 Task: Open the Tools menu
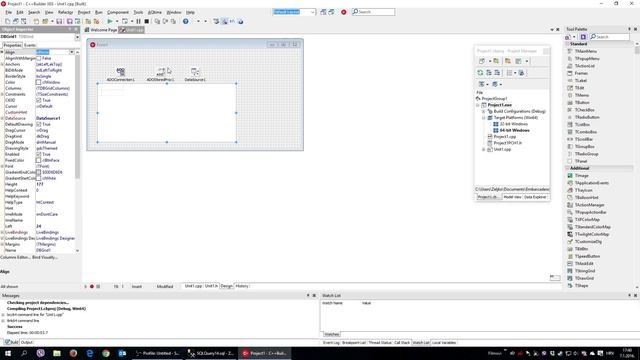coord(138,12)
